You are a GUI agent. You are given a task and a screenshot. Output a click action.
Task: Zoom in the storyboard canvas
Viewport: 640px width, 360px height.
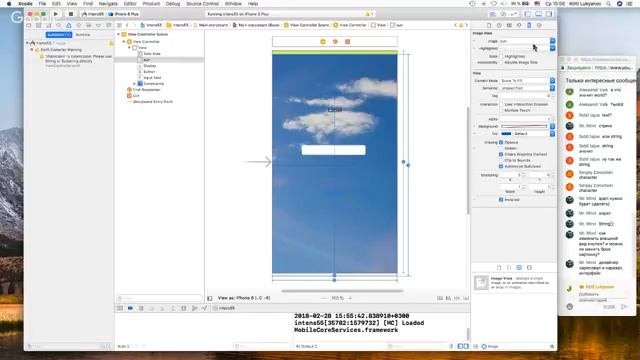click(350, 298)
